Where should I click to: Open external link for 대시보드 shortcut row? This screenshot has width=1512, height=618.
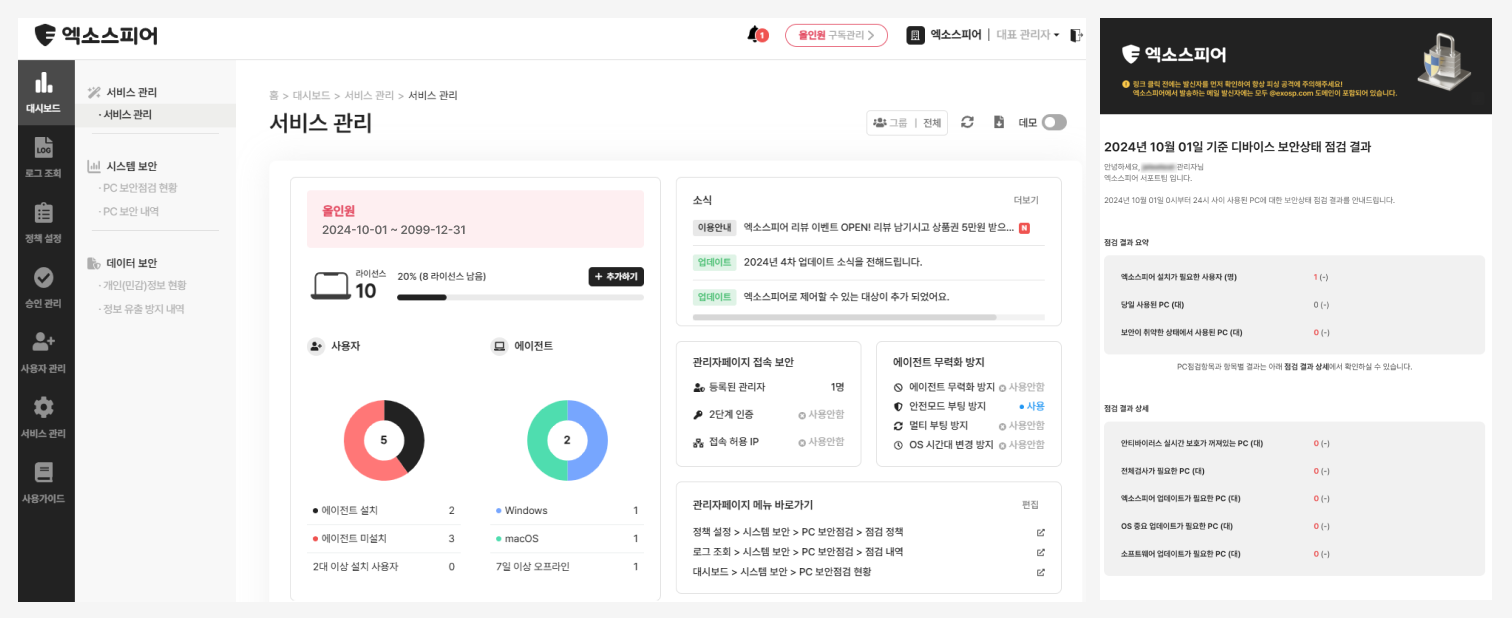[x=1040, y=572]
